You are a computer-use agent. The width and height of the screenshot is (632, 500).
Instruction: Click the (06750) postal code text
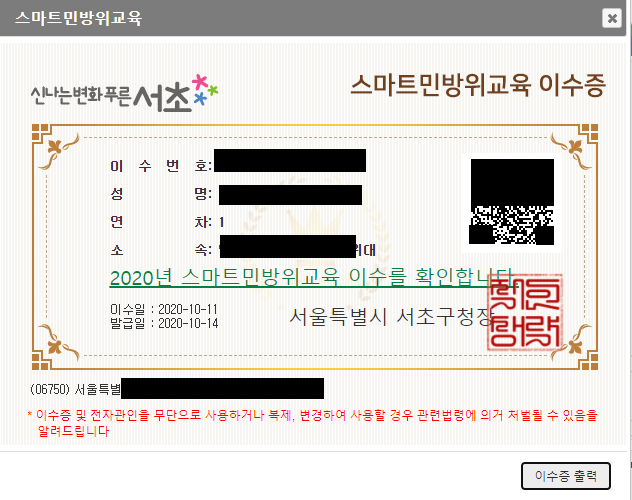tap(50, 389)
